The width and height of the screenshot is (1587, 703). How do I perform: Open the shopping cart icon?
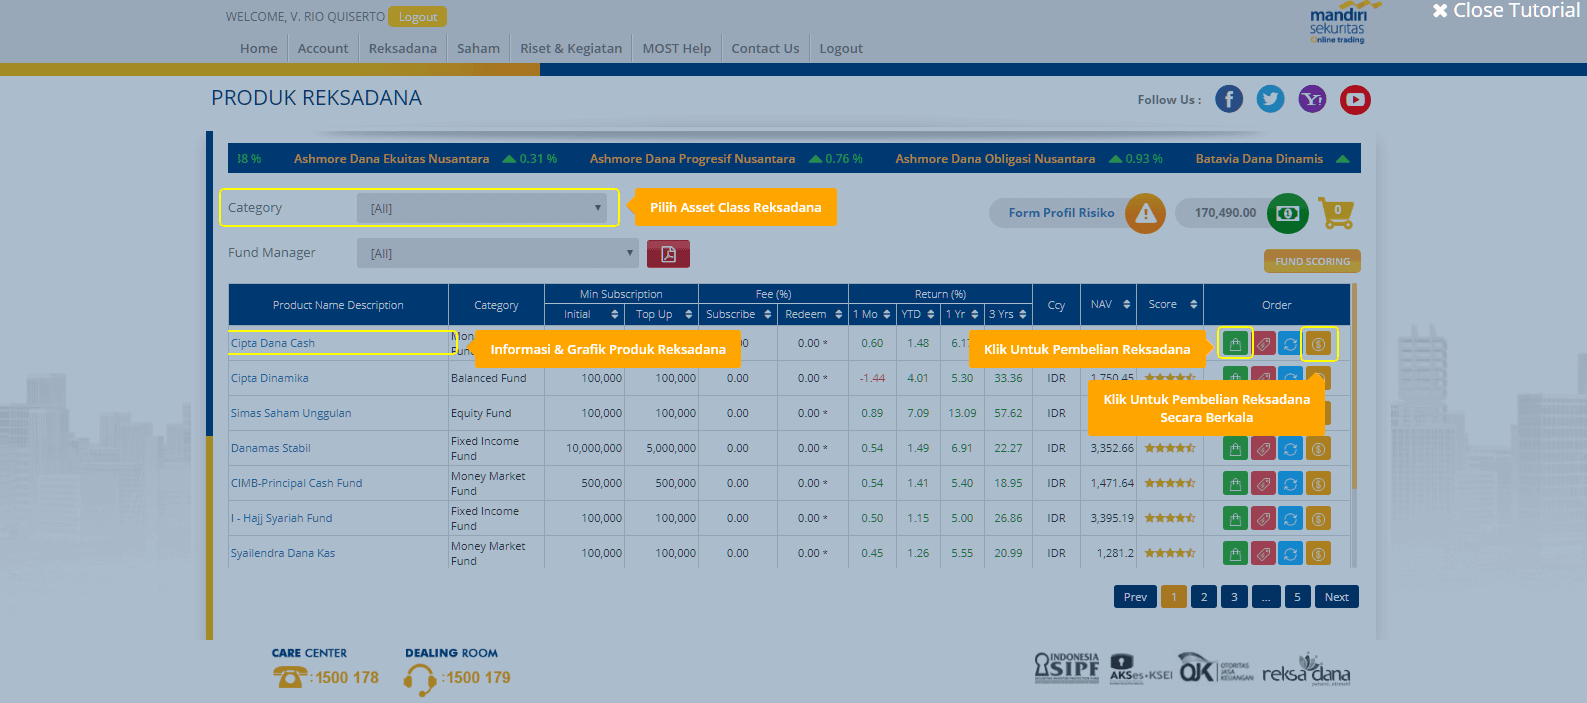click(x=1336, y=213)
